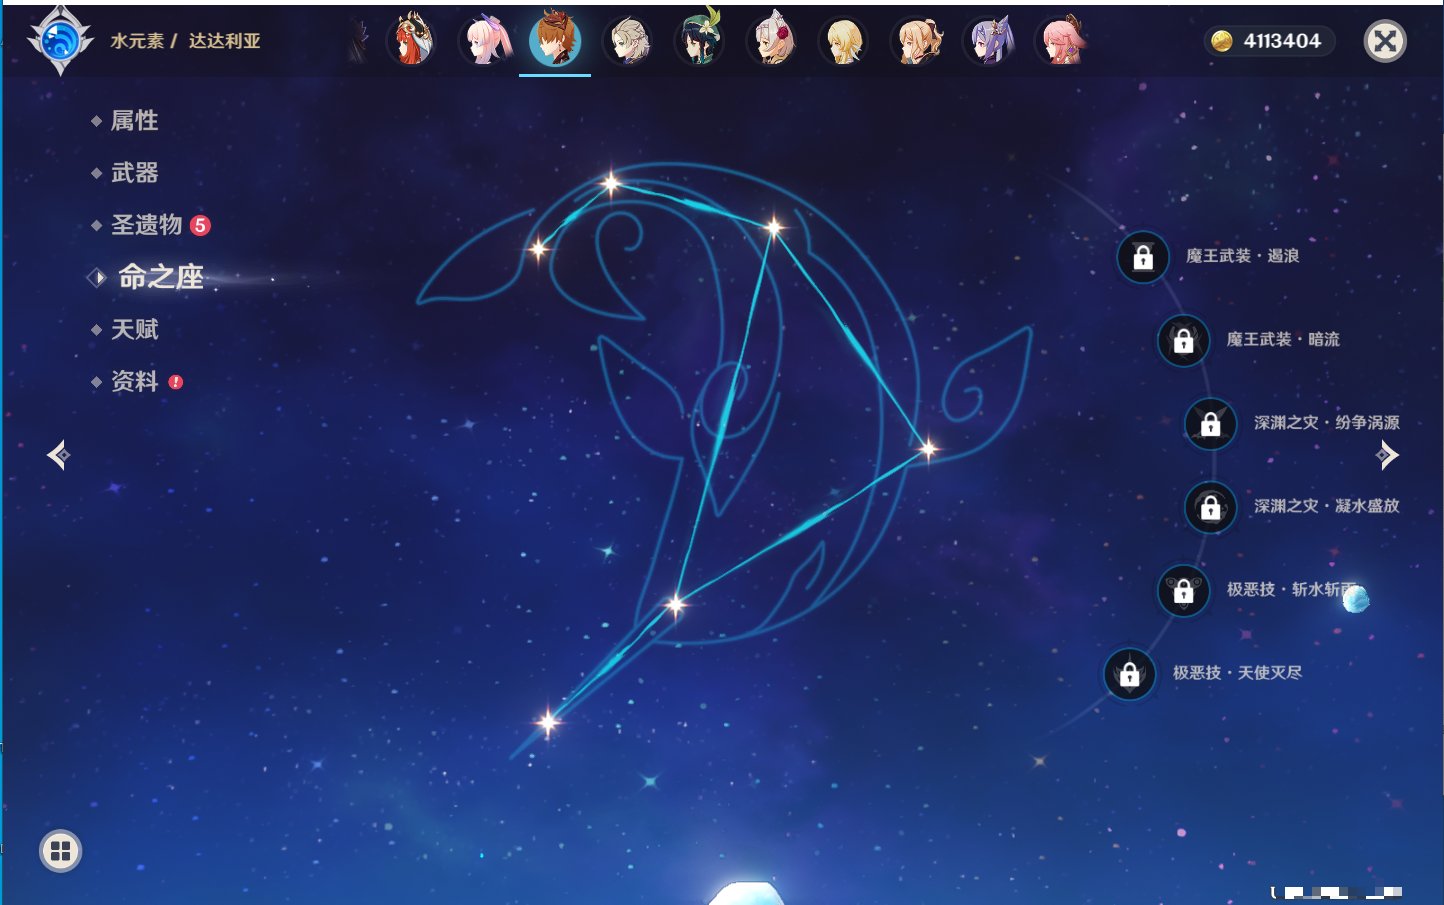This screenshot has height=905, width=1444.
Task: Select the partly hidden dark character avatar
Action: tap(358, 41)
